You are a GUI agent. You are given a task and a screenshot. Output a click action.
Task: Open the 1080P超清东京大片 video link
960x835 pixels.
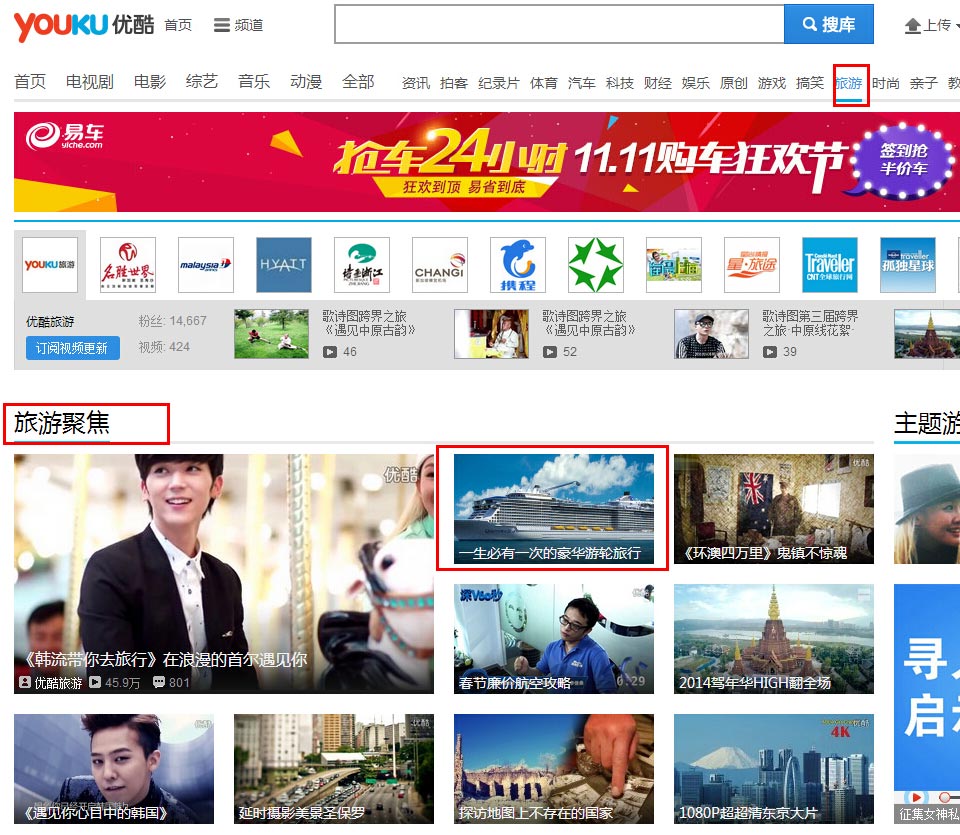pos(773,769)
